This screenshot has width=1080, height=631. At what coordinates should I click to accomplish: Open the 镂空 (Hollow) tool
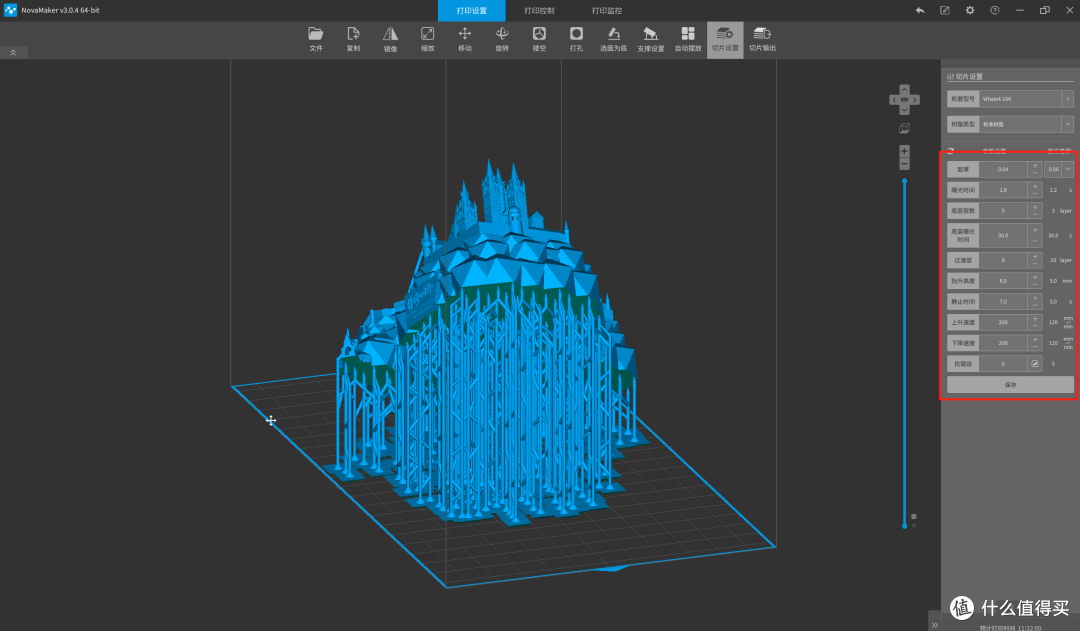click(539, 39)
